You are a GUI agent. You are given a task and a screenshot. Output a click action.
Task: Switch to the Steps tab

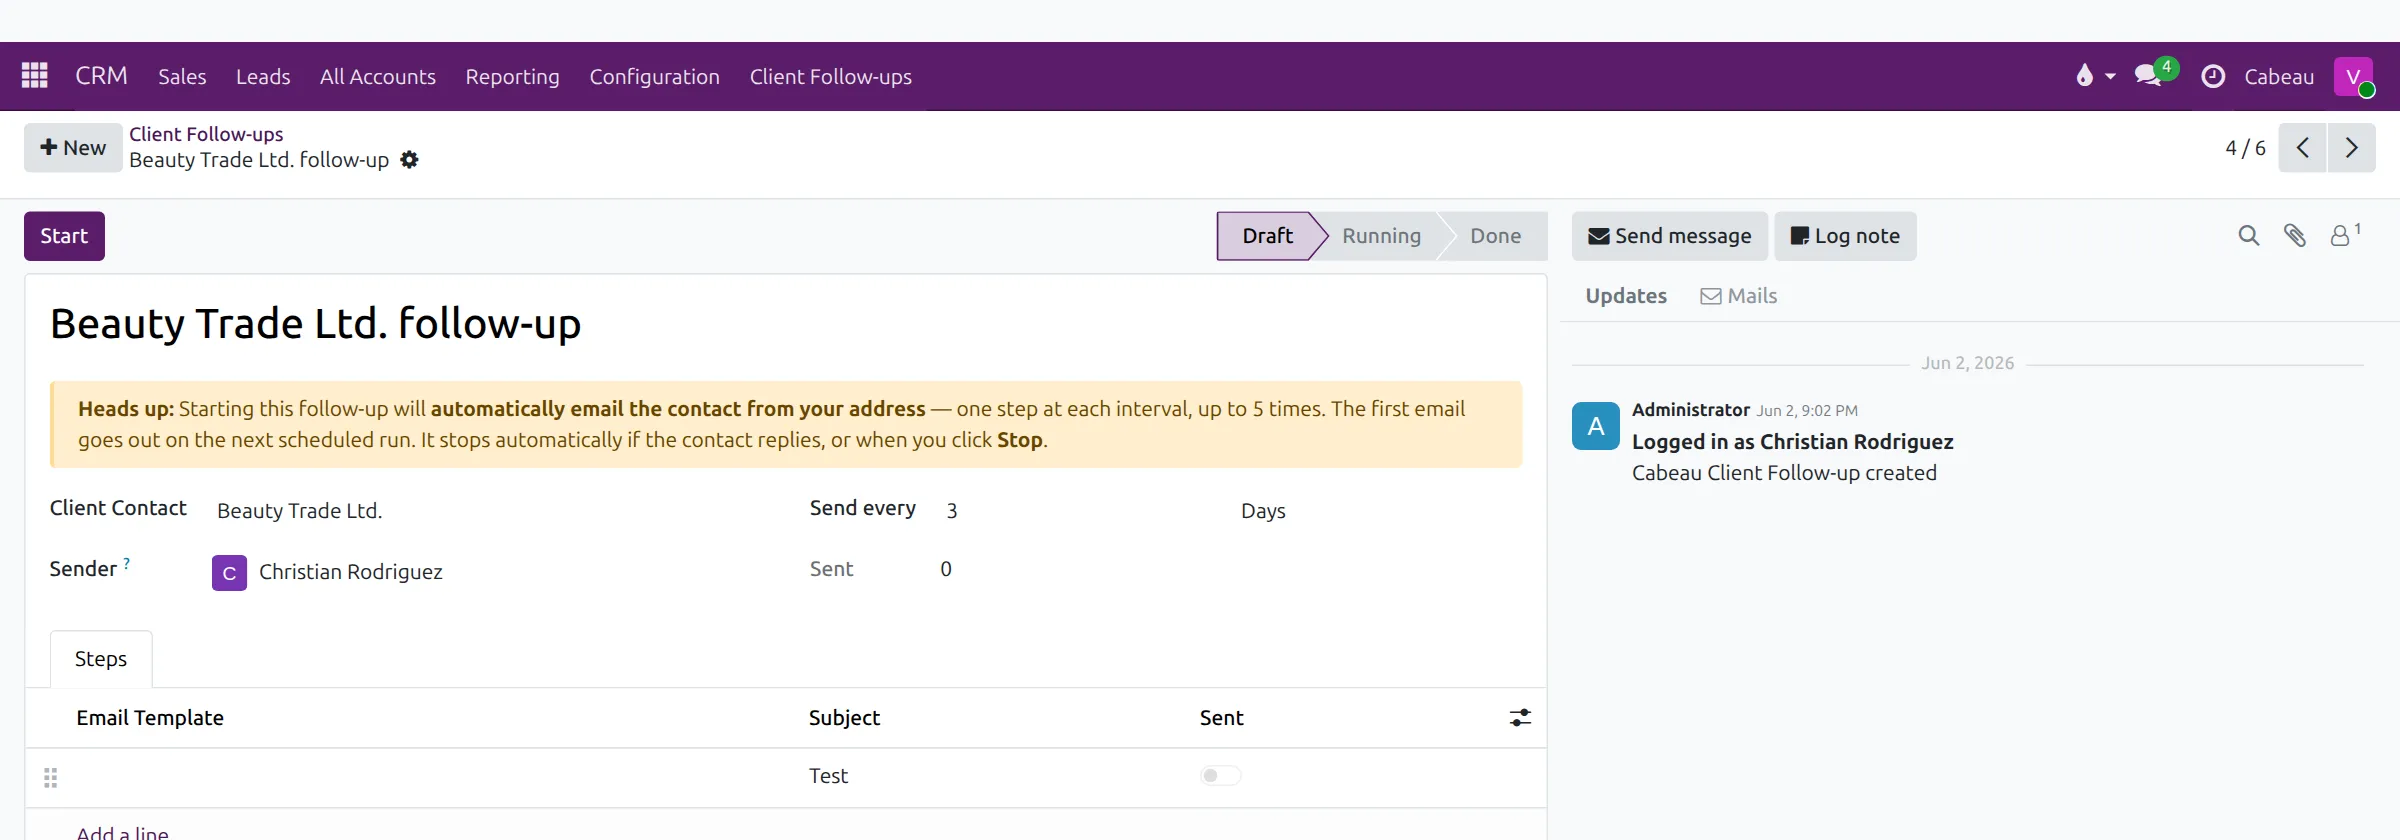(101, 659)
